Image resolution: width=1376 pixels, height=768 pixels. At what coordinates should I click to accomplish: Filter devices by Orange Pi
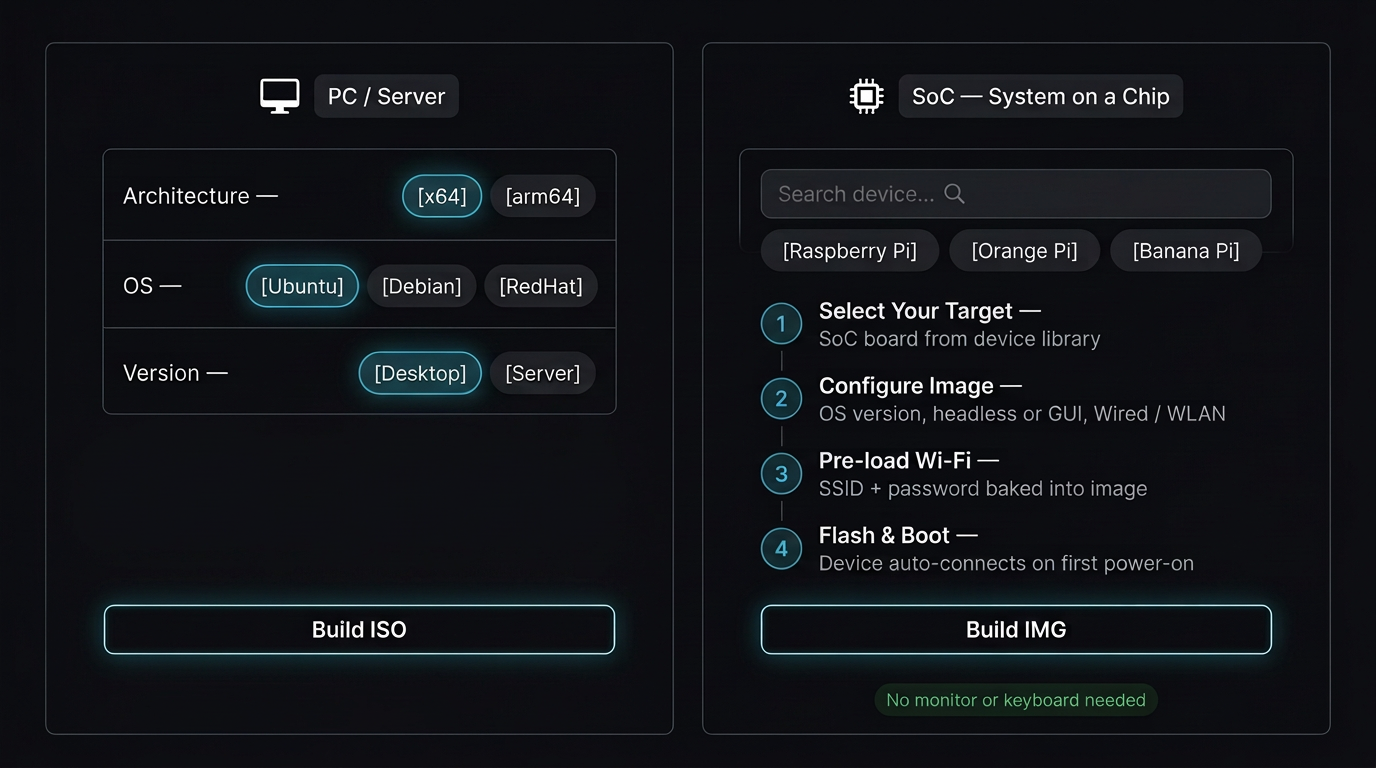point(1024,250)
